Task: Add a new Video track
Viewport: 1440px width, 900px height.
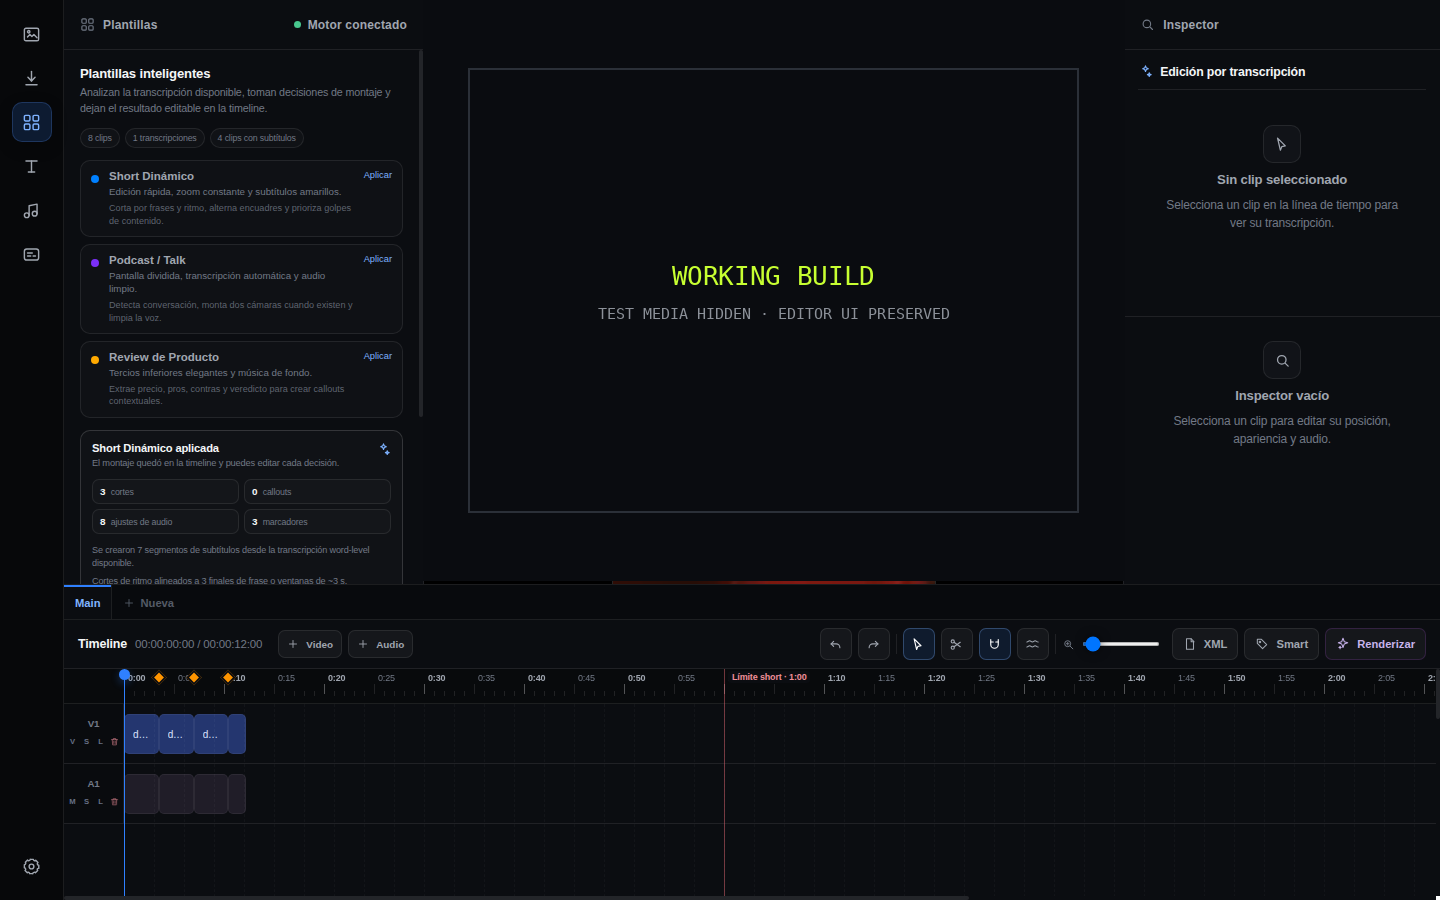Action: tap(310, 644)
